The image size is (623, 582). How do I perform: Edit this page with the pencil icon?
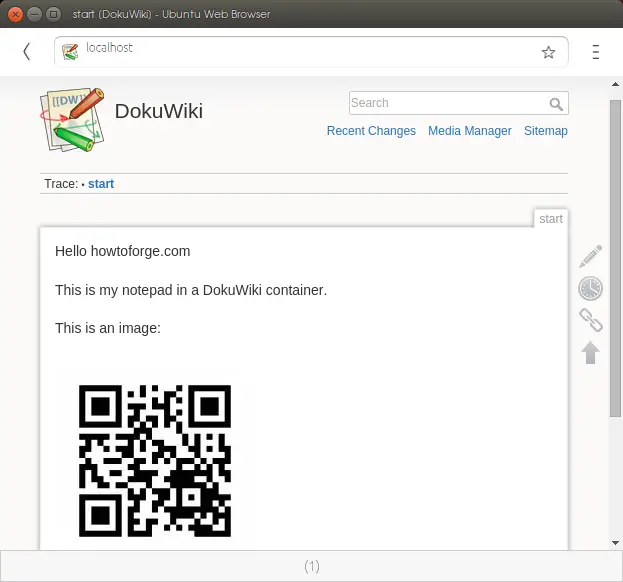point(590,256)
